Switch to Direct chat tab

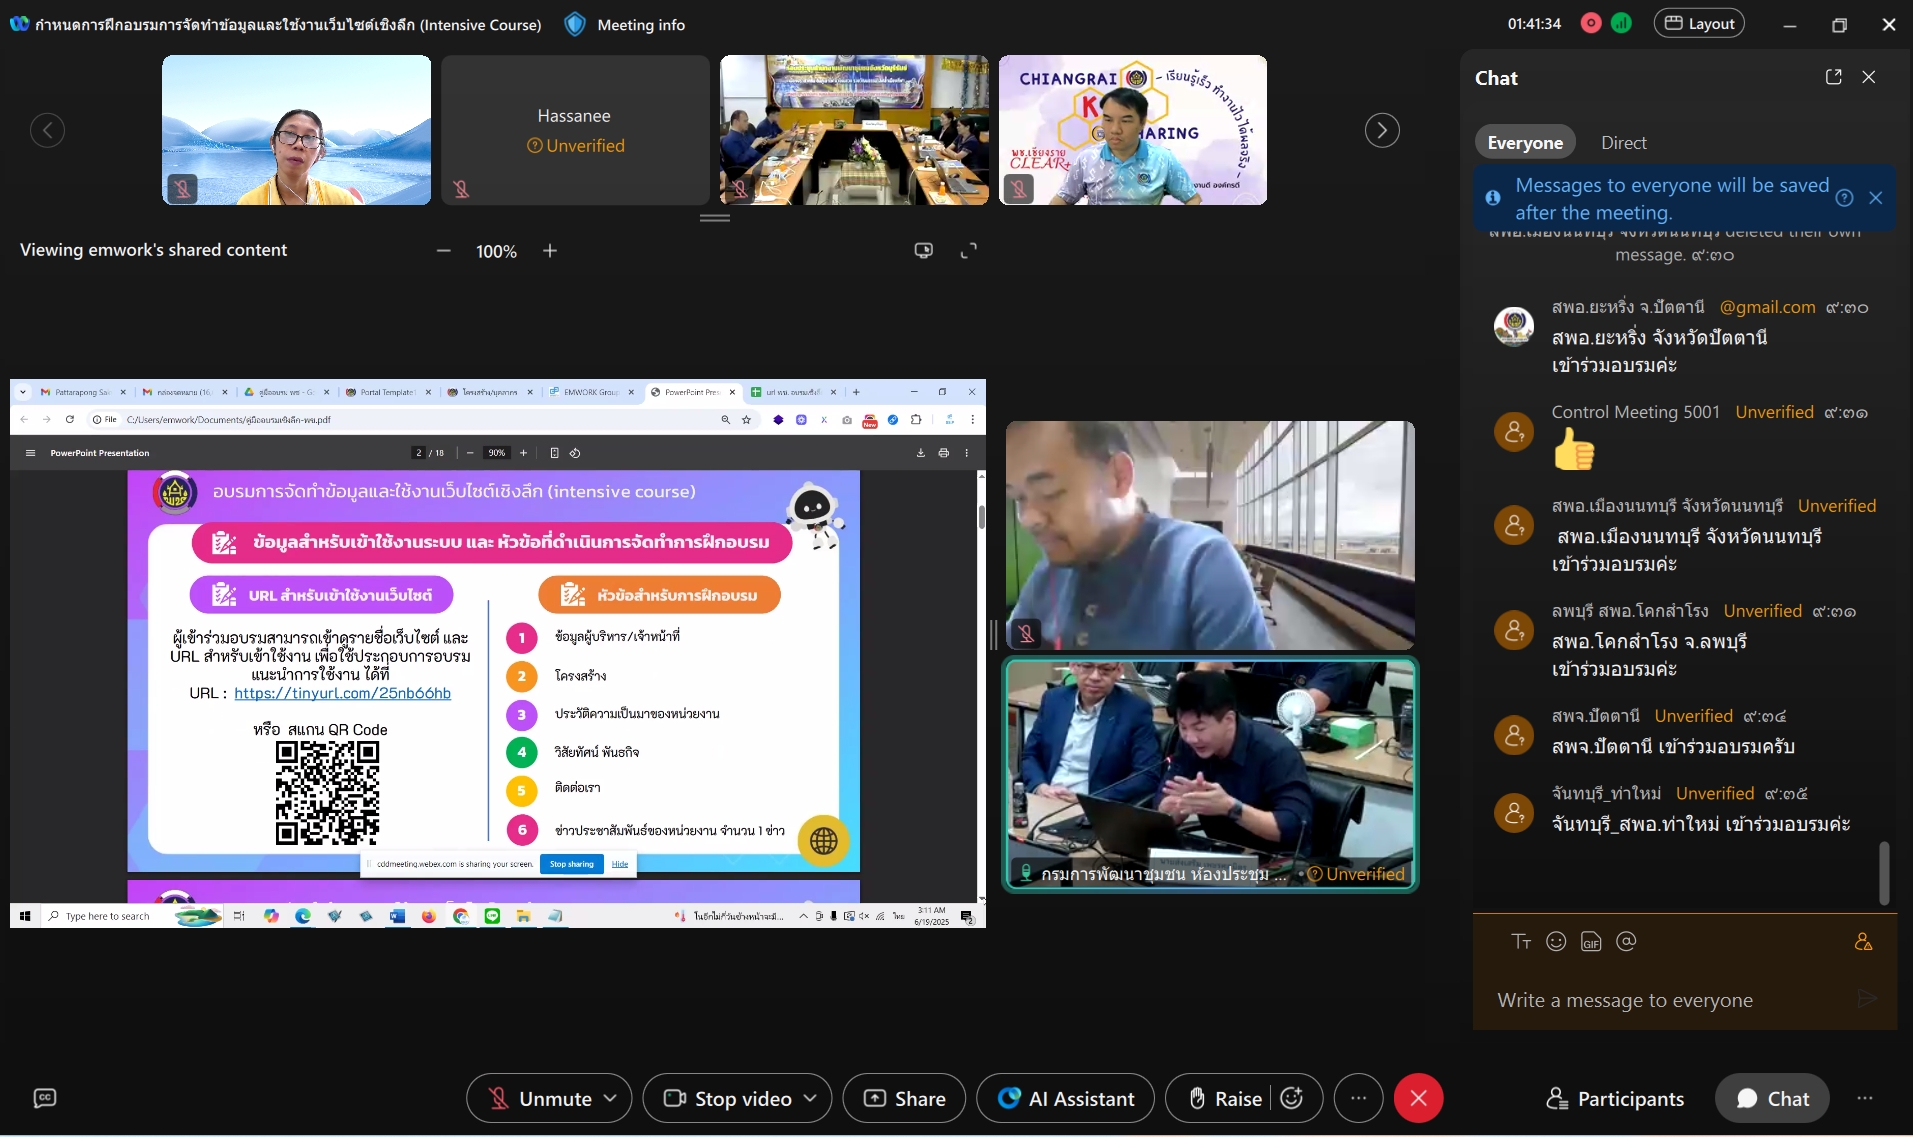point(1624,143)
